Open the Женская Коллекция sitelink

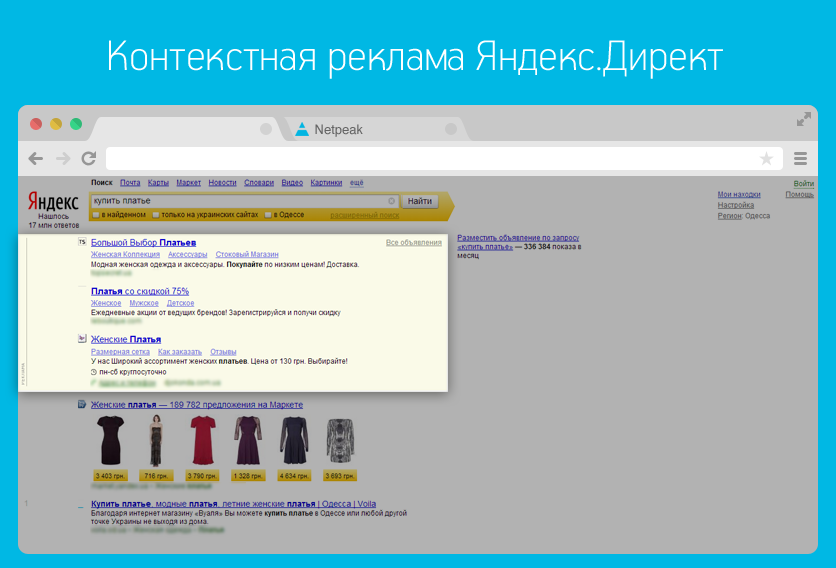pyautogui.click(x=125, y=254)
